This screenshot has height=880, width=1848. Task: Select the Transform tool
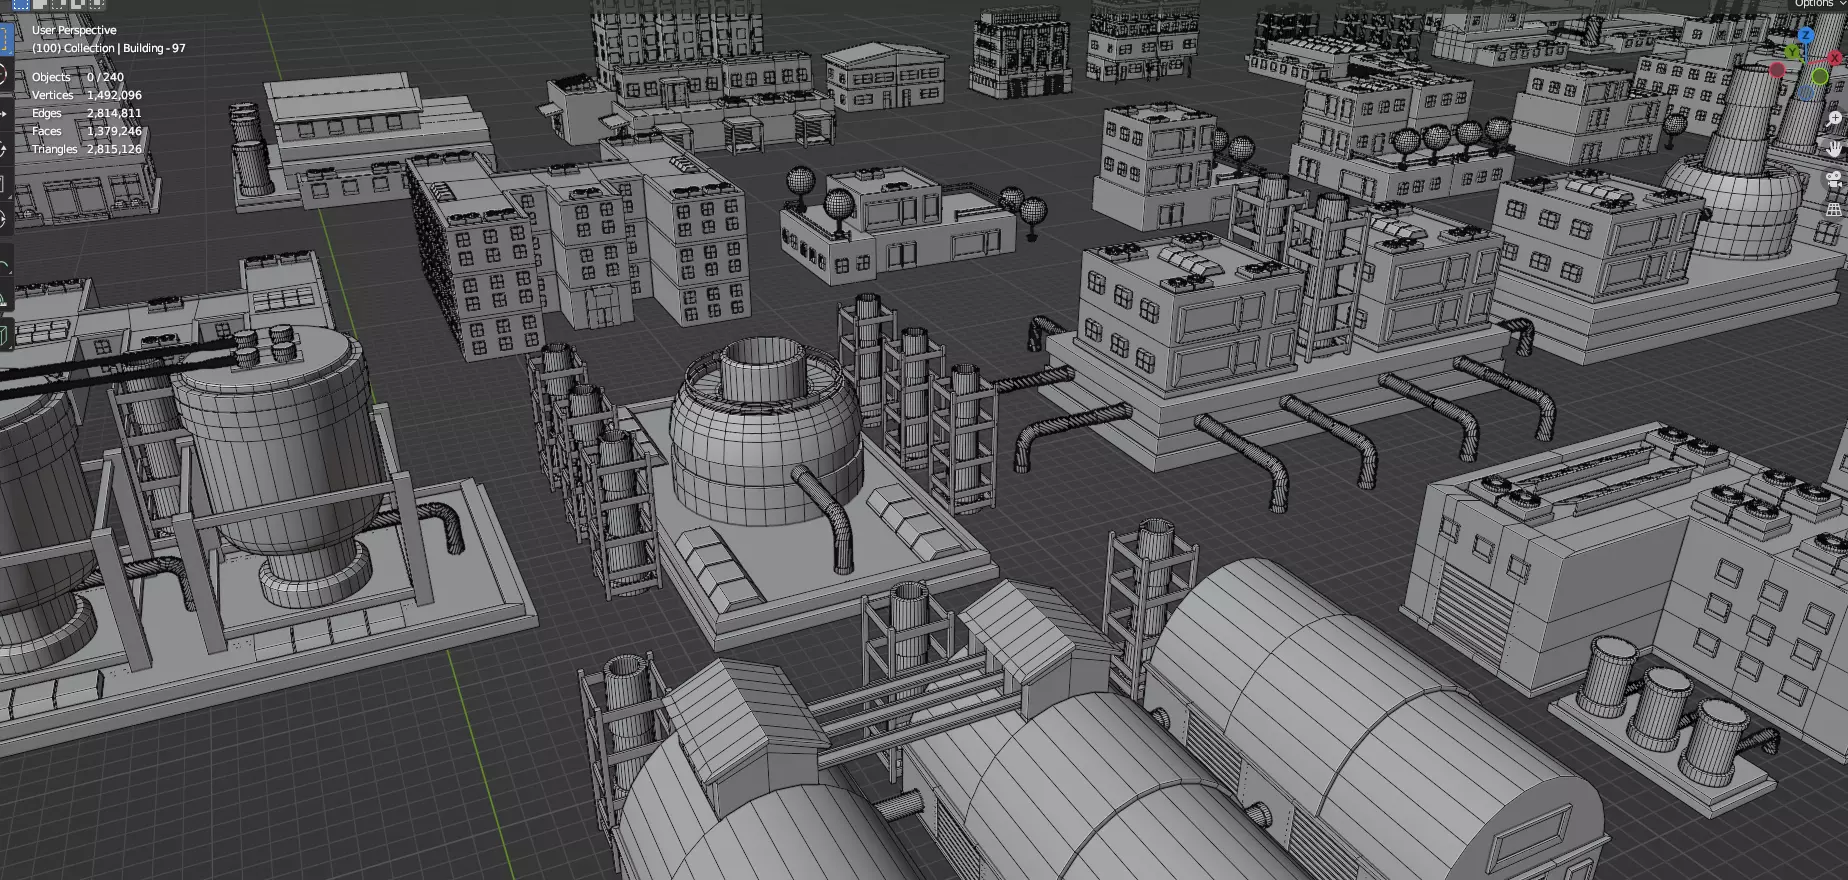click(5, 221)
